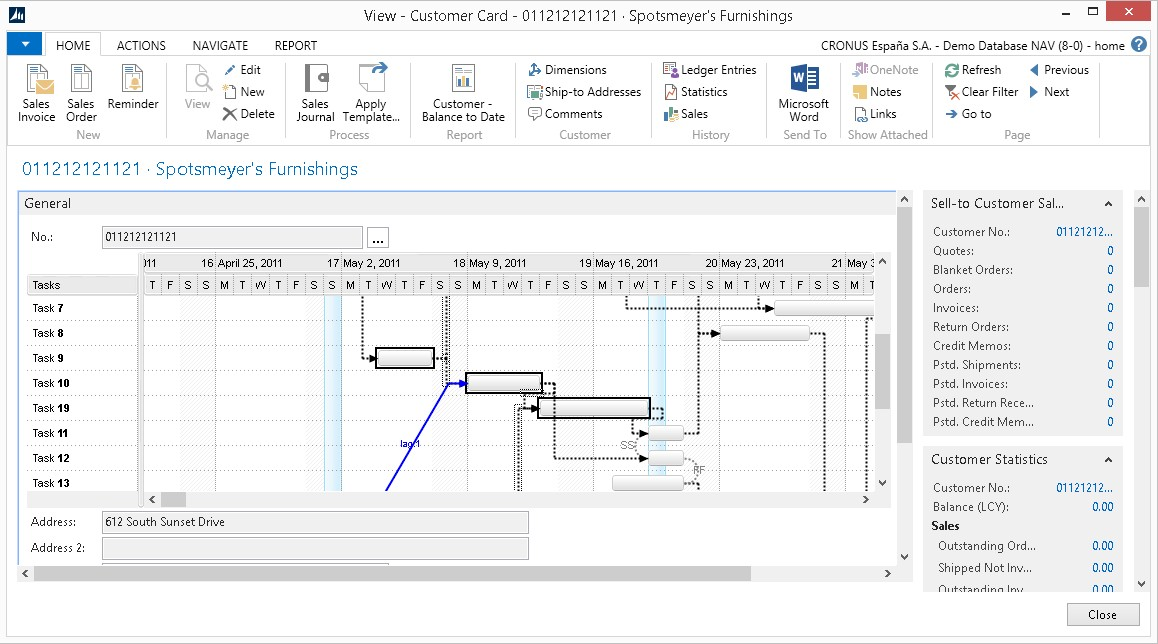Image resolution: width=1158 pixels, height=644 pixels.
Task: Open the Sales Journal
Action: coord(315,94)
